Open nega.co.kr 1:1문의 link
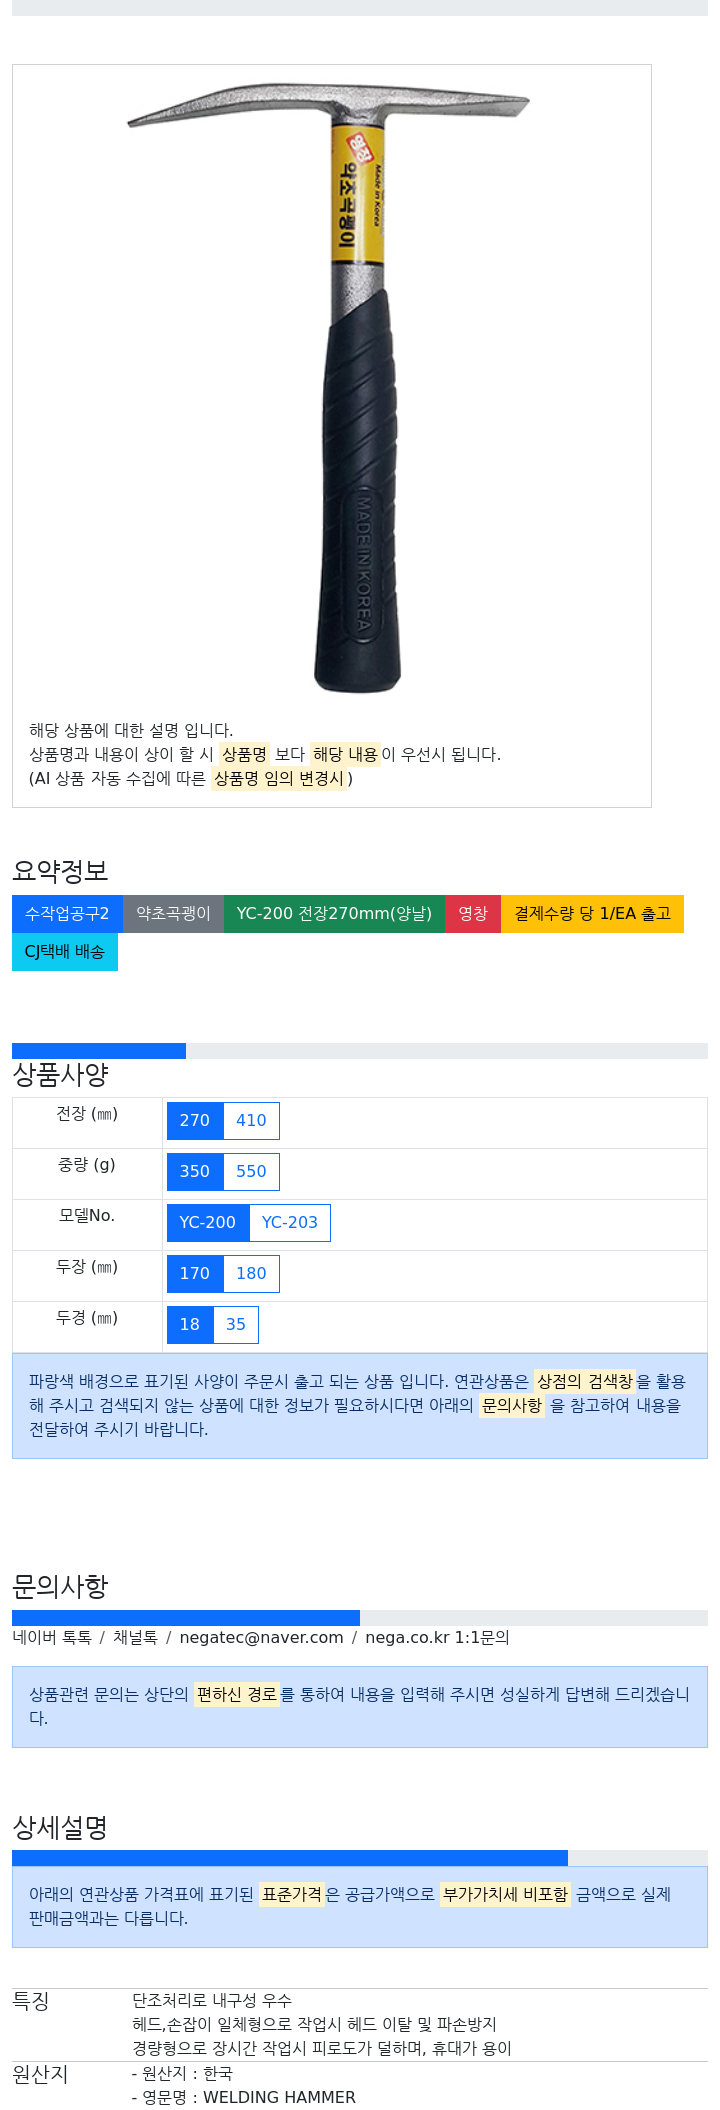The width and height of the screenshot is (720, 2110). tap(437, 1638)
